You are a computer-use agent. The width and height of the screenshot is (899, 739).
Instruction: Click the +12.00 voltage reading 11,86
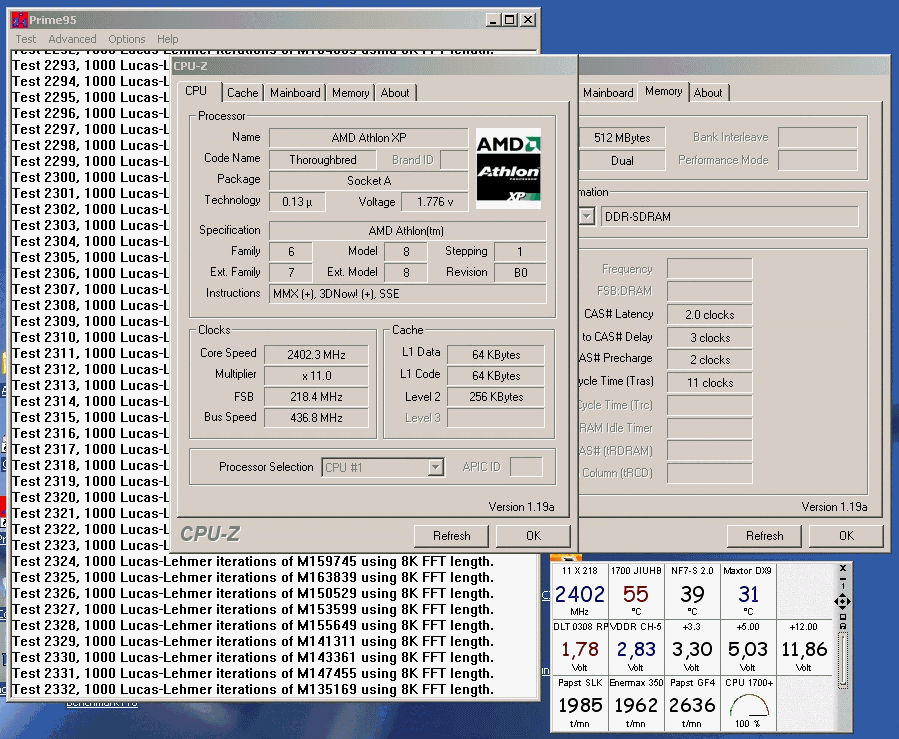point(804,650)
